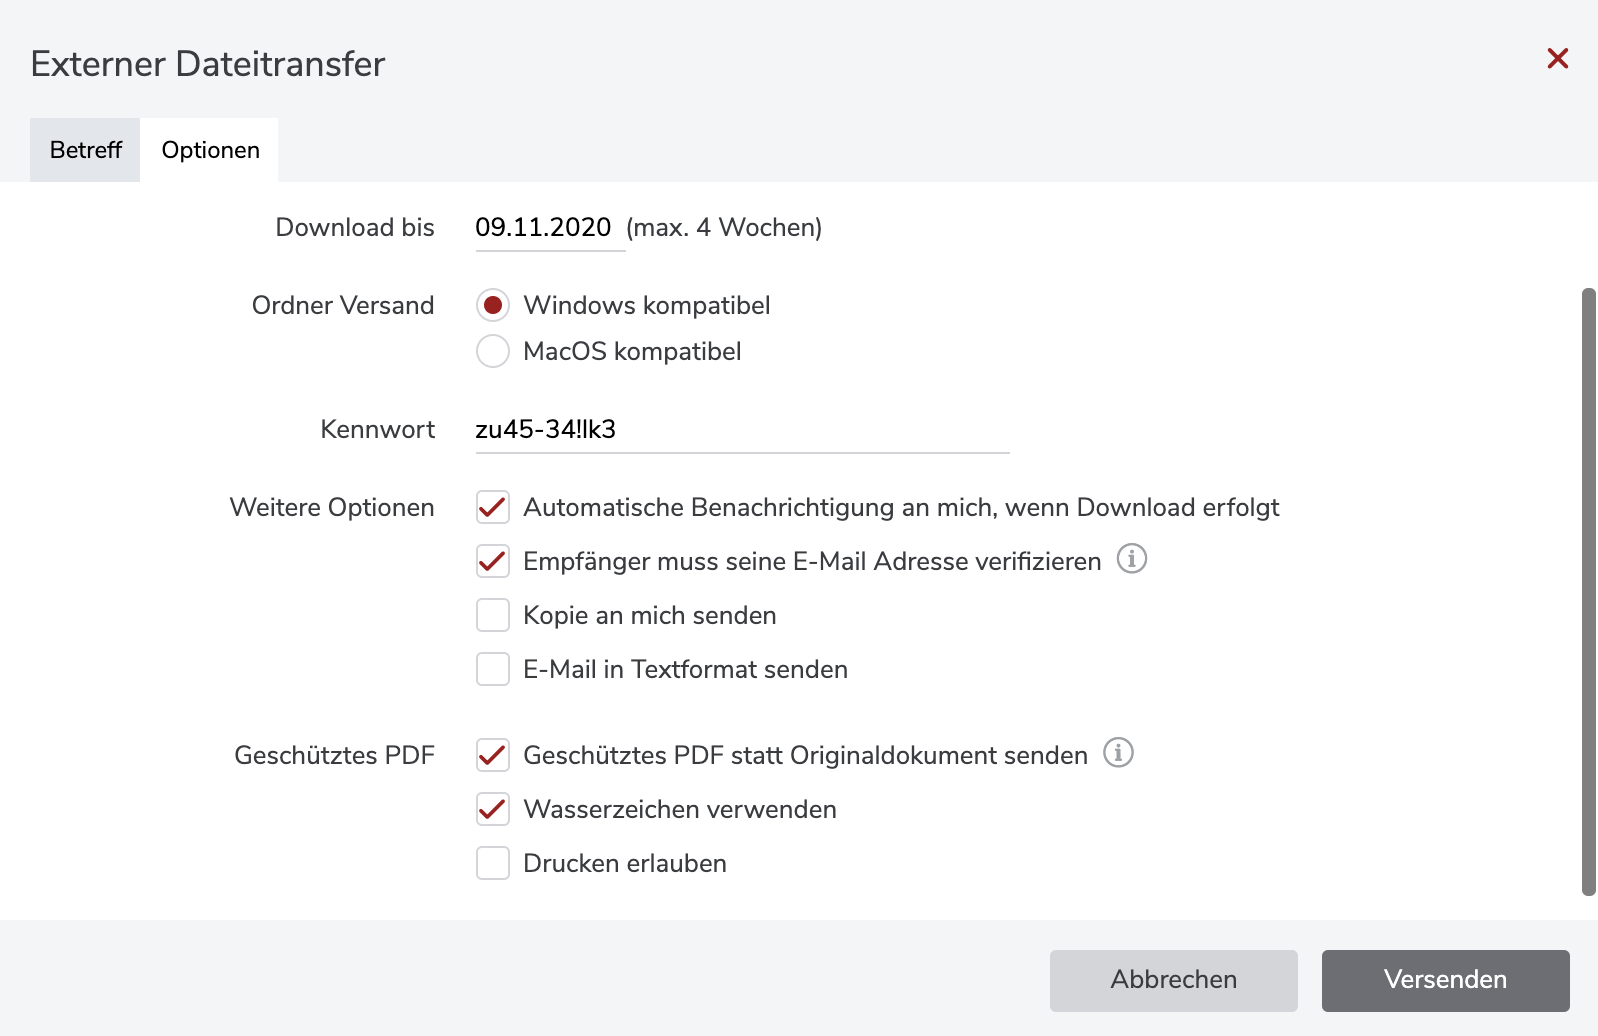Click the Abbrechen button
Viewport: 1598px width, 1036px height.
coord(1173,980)
